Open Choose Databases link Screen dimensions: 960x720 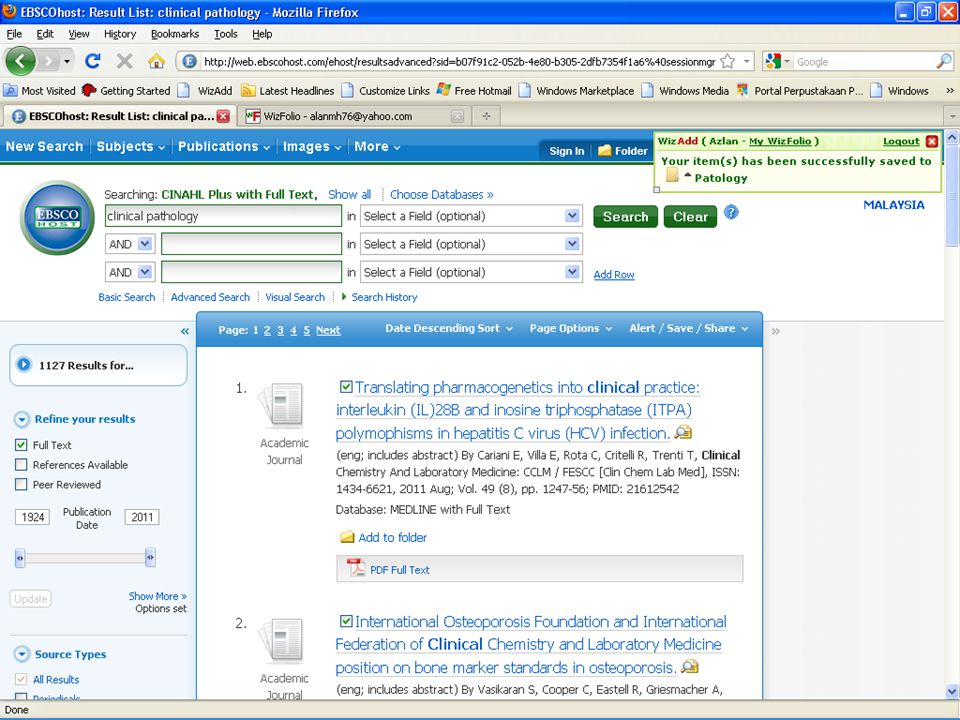coord(441,195)
